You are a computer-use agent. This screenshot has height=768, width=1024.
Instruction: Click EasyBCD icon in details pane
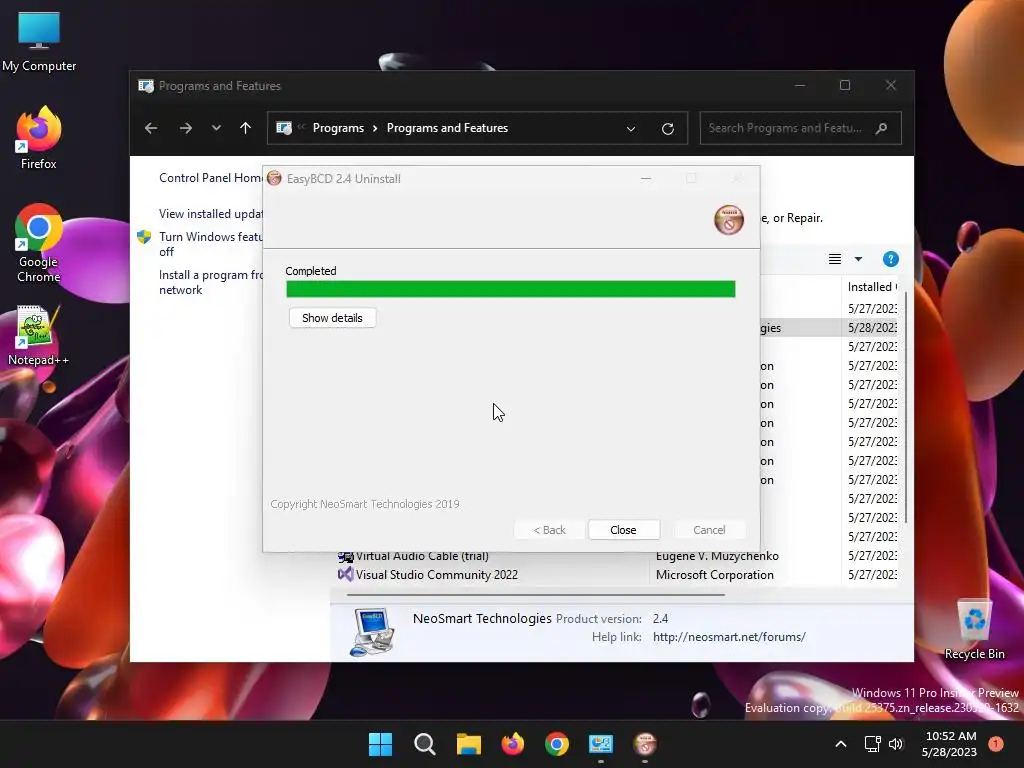pos(372,631)
